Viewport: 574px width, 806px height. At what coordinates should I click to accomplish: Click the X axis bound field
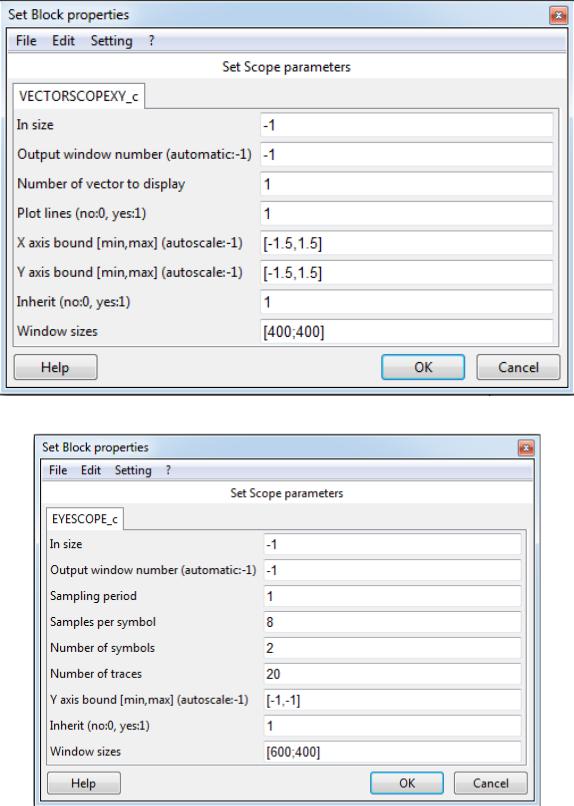click(406, 243)
